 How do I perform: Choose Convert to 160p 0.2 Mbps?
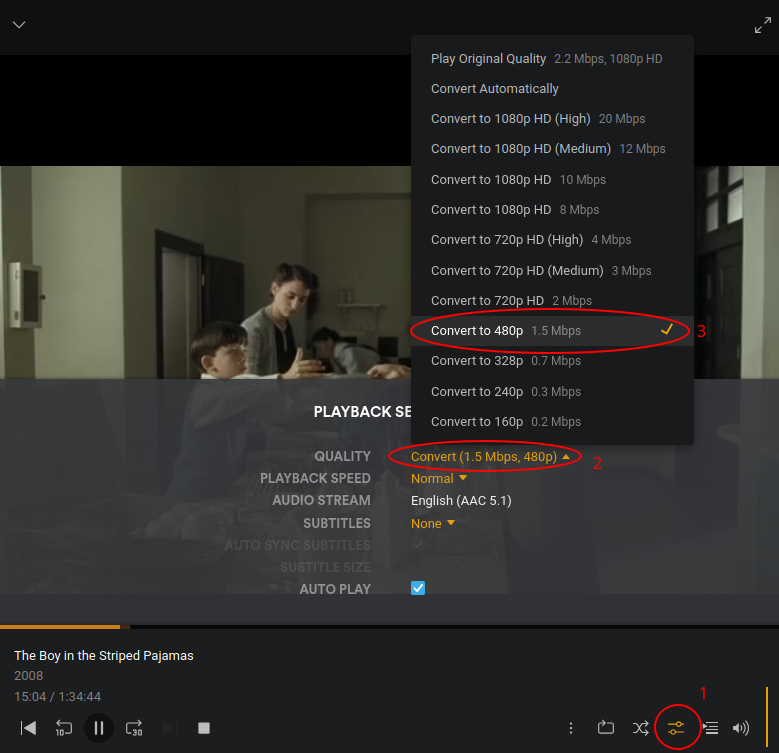tap(552, 422)
